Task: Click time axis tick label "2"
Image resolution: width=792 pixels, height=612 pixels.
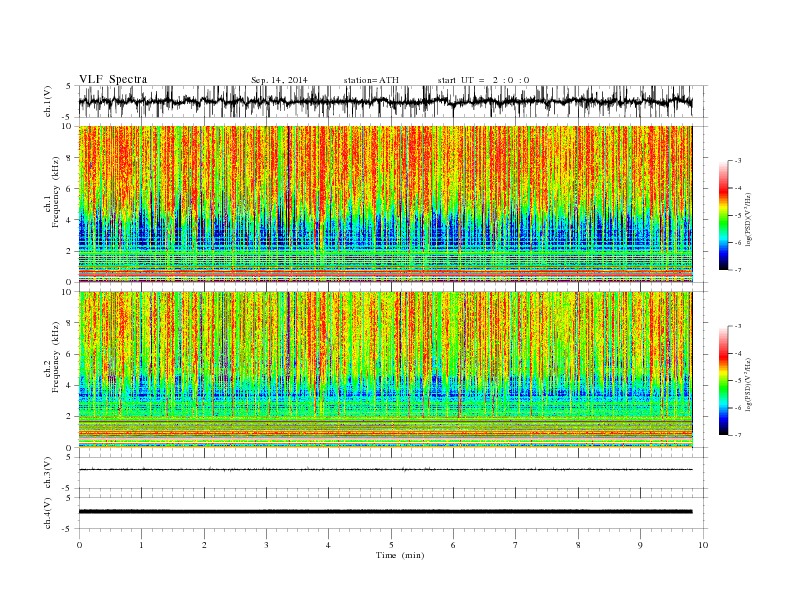Action: [204, 545]
